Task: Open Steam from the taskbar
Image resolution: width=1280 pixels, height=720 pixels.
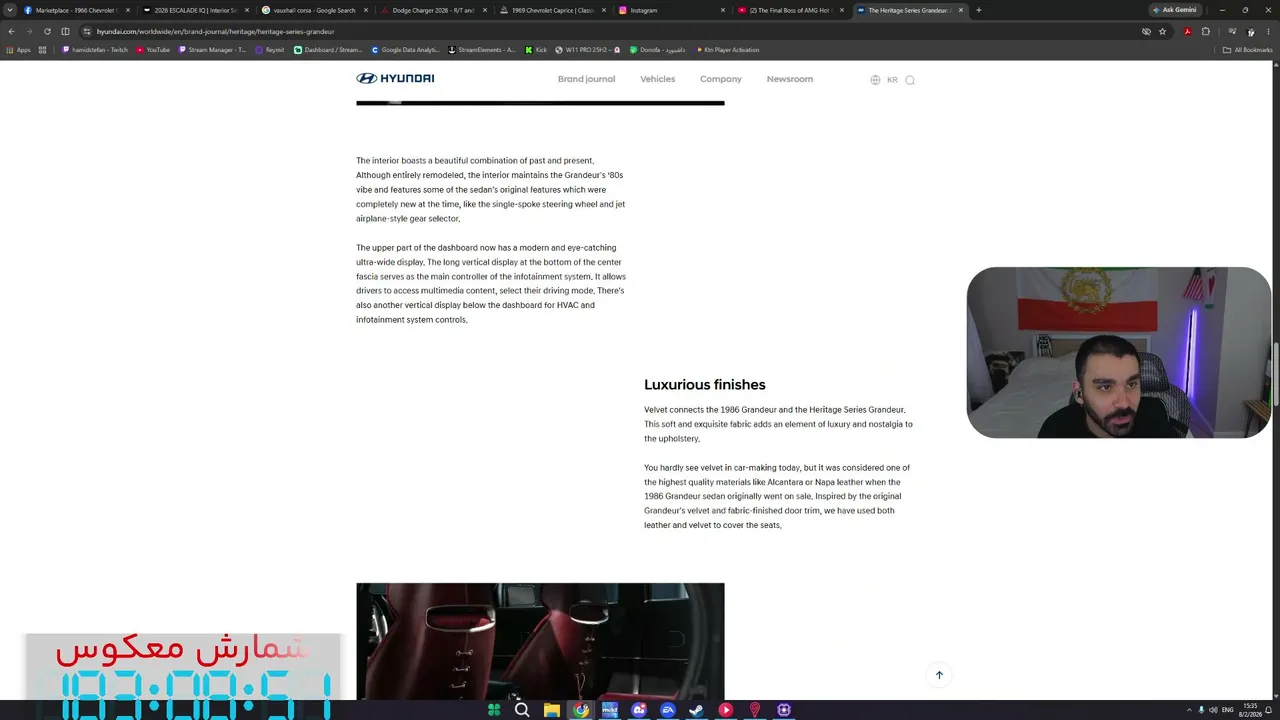Action: pos(697,710)
